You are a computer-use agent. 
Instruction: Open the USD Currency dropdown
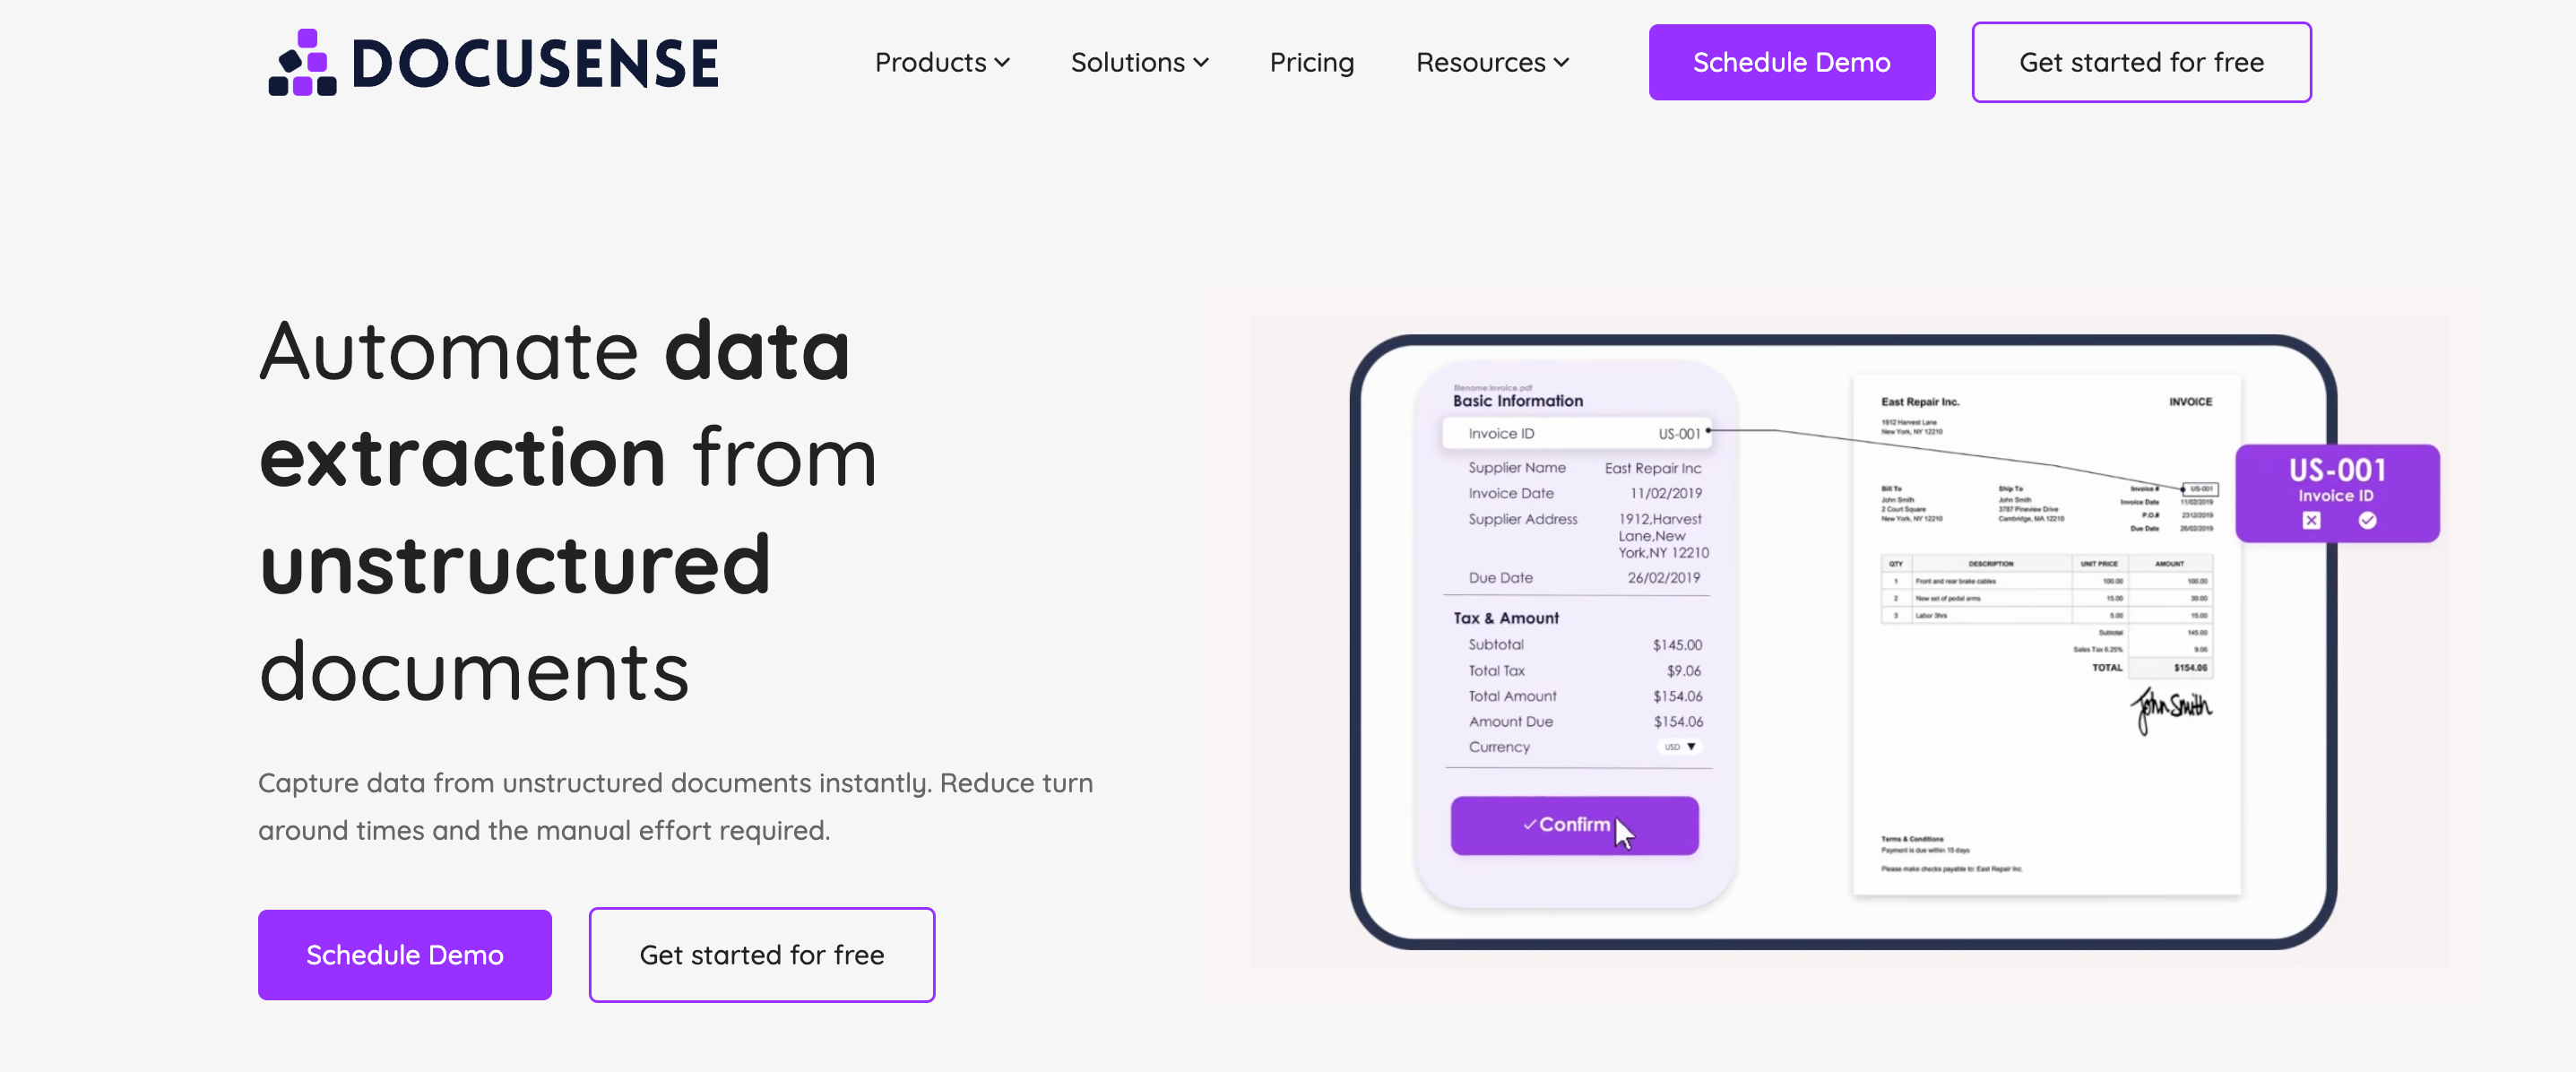click(x=1680, y=747)
